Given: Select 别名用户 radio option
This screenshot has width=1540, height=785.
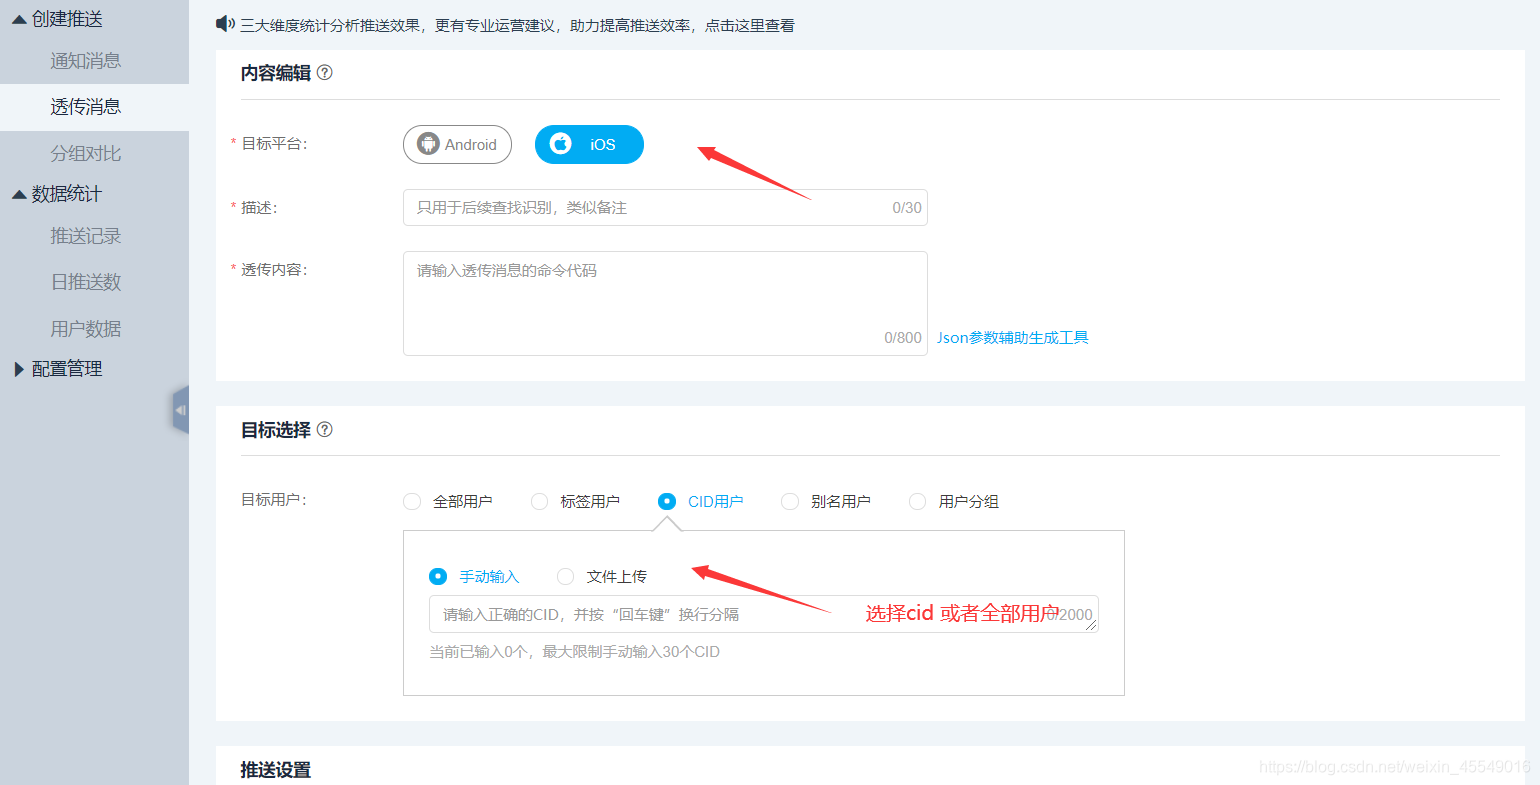Looking at the screenshot, I should point(790,501).
